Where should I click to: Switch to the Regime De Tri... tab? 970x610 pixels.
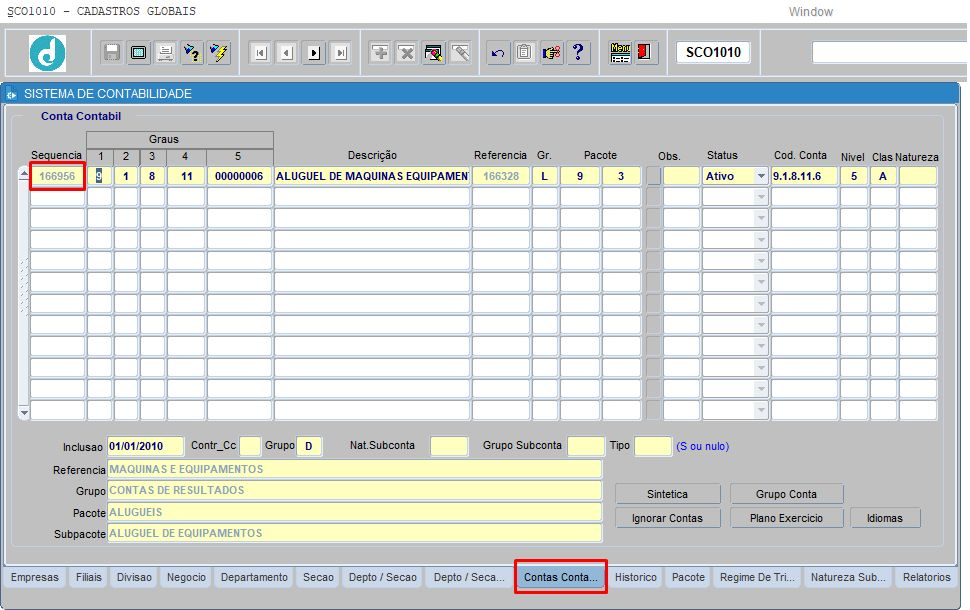(x=757, y=577)
